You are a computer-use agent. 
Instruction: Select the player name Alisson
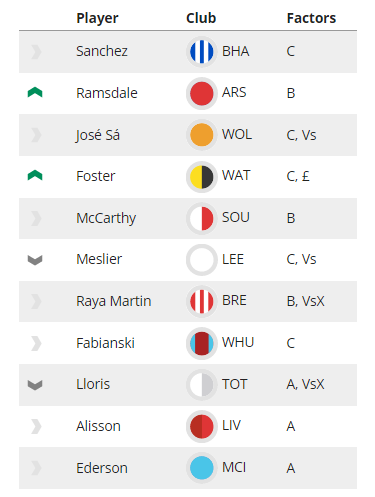point(98,426)
